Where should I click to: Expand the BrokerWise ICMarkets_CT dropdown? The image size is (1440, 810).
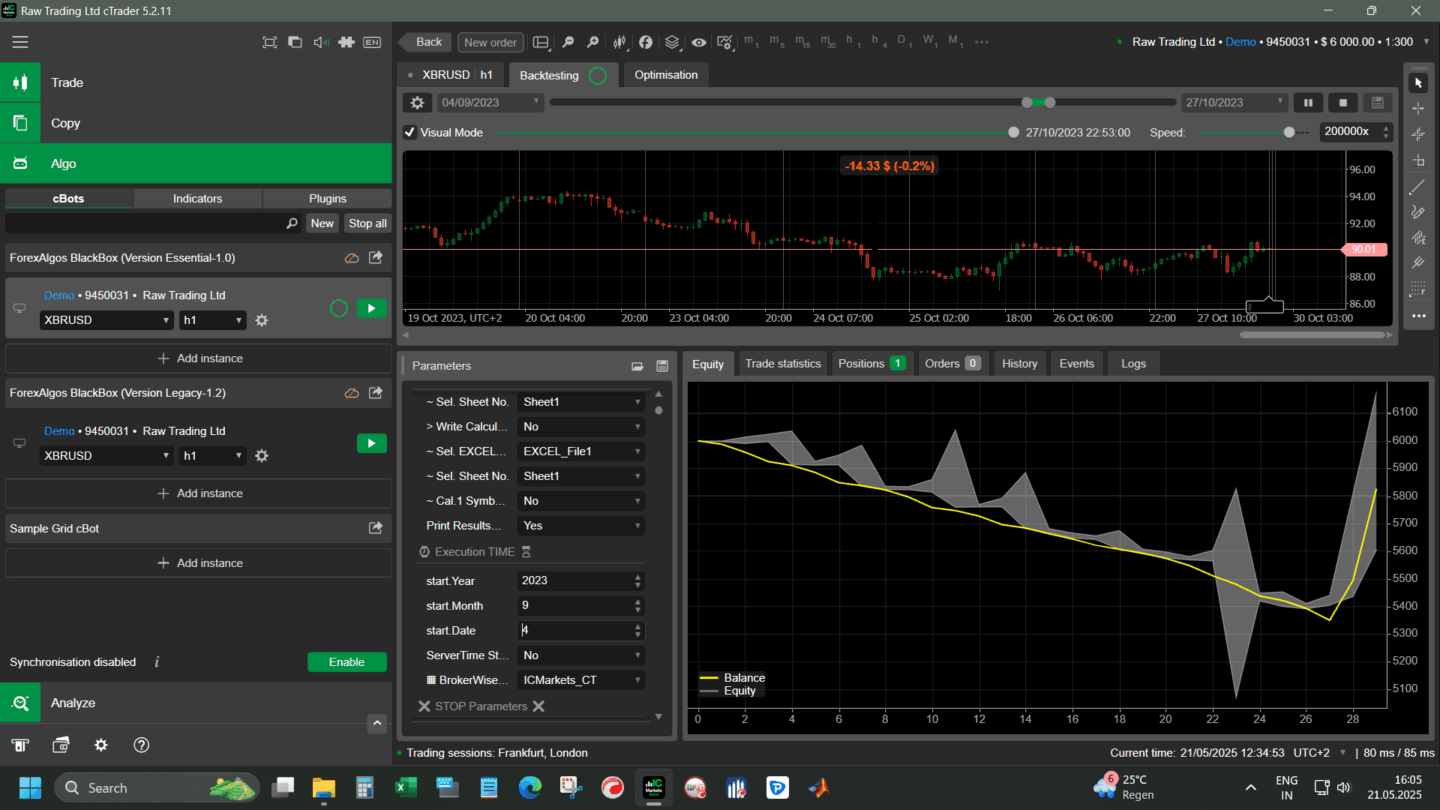[x=580, y=680]
